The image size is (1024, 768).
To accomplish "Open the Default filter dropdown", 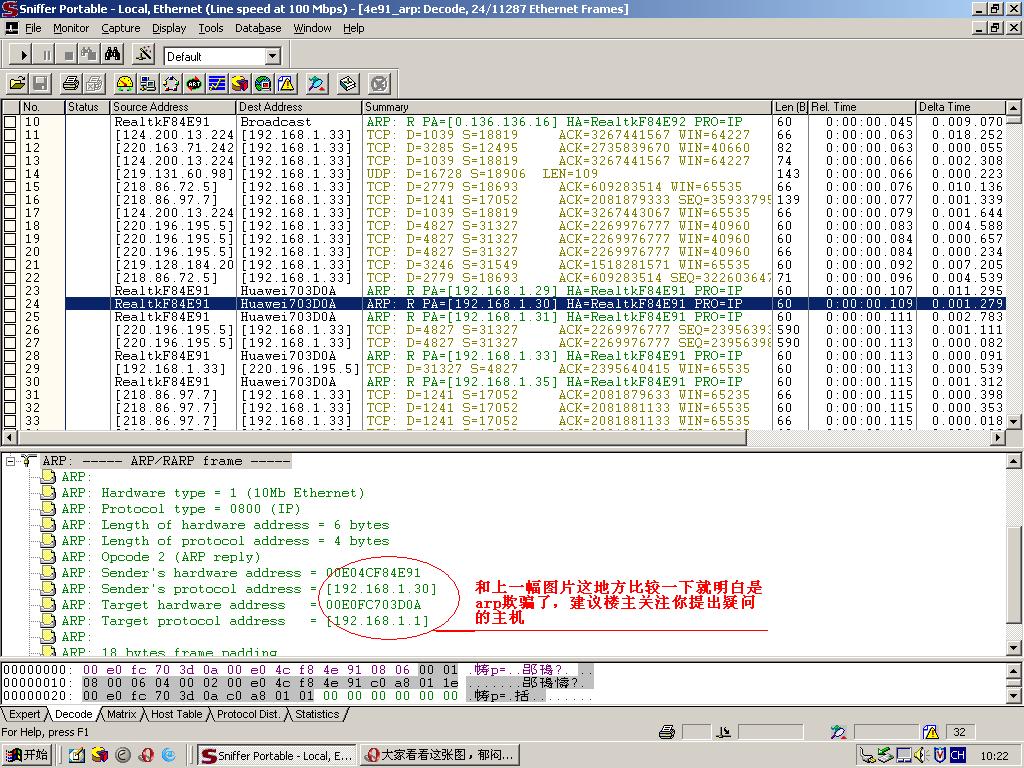I will pos(271,56).
